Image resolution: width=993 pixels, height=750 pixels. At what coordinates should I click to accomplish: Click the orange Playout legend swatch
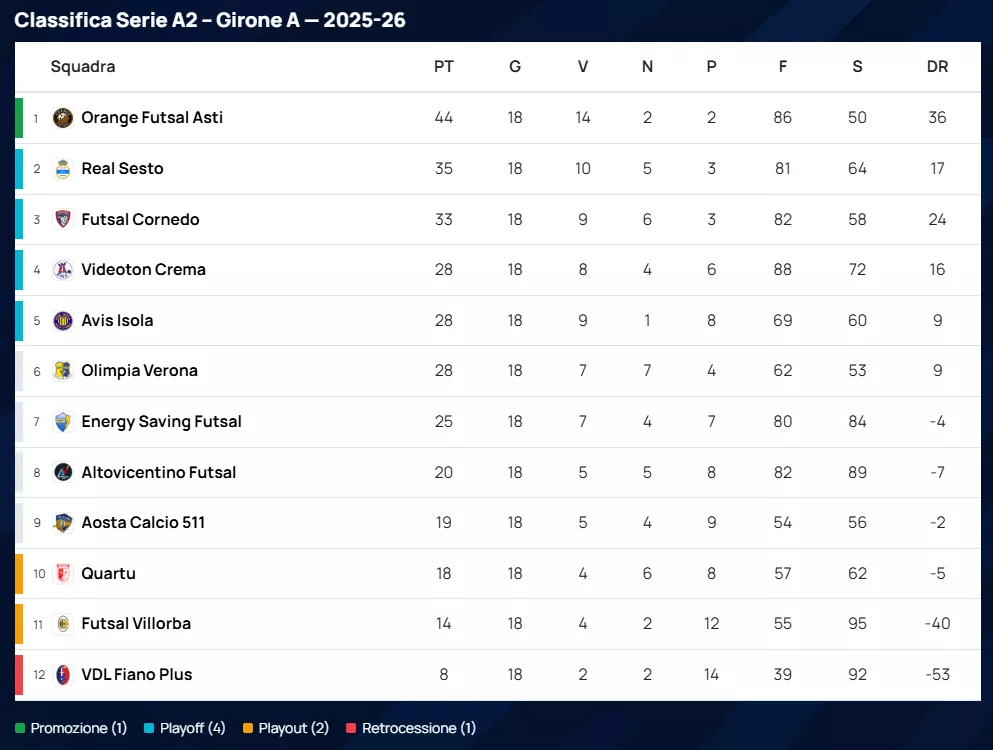point(248,729)
